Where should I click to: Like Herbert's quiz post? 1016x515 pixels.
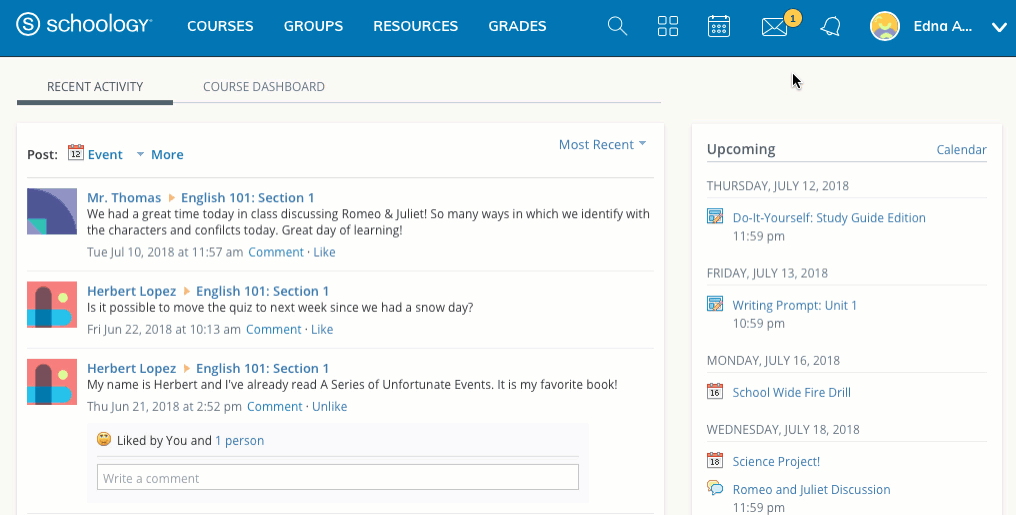coord(321,330)
